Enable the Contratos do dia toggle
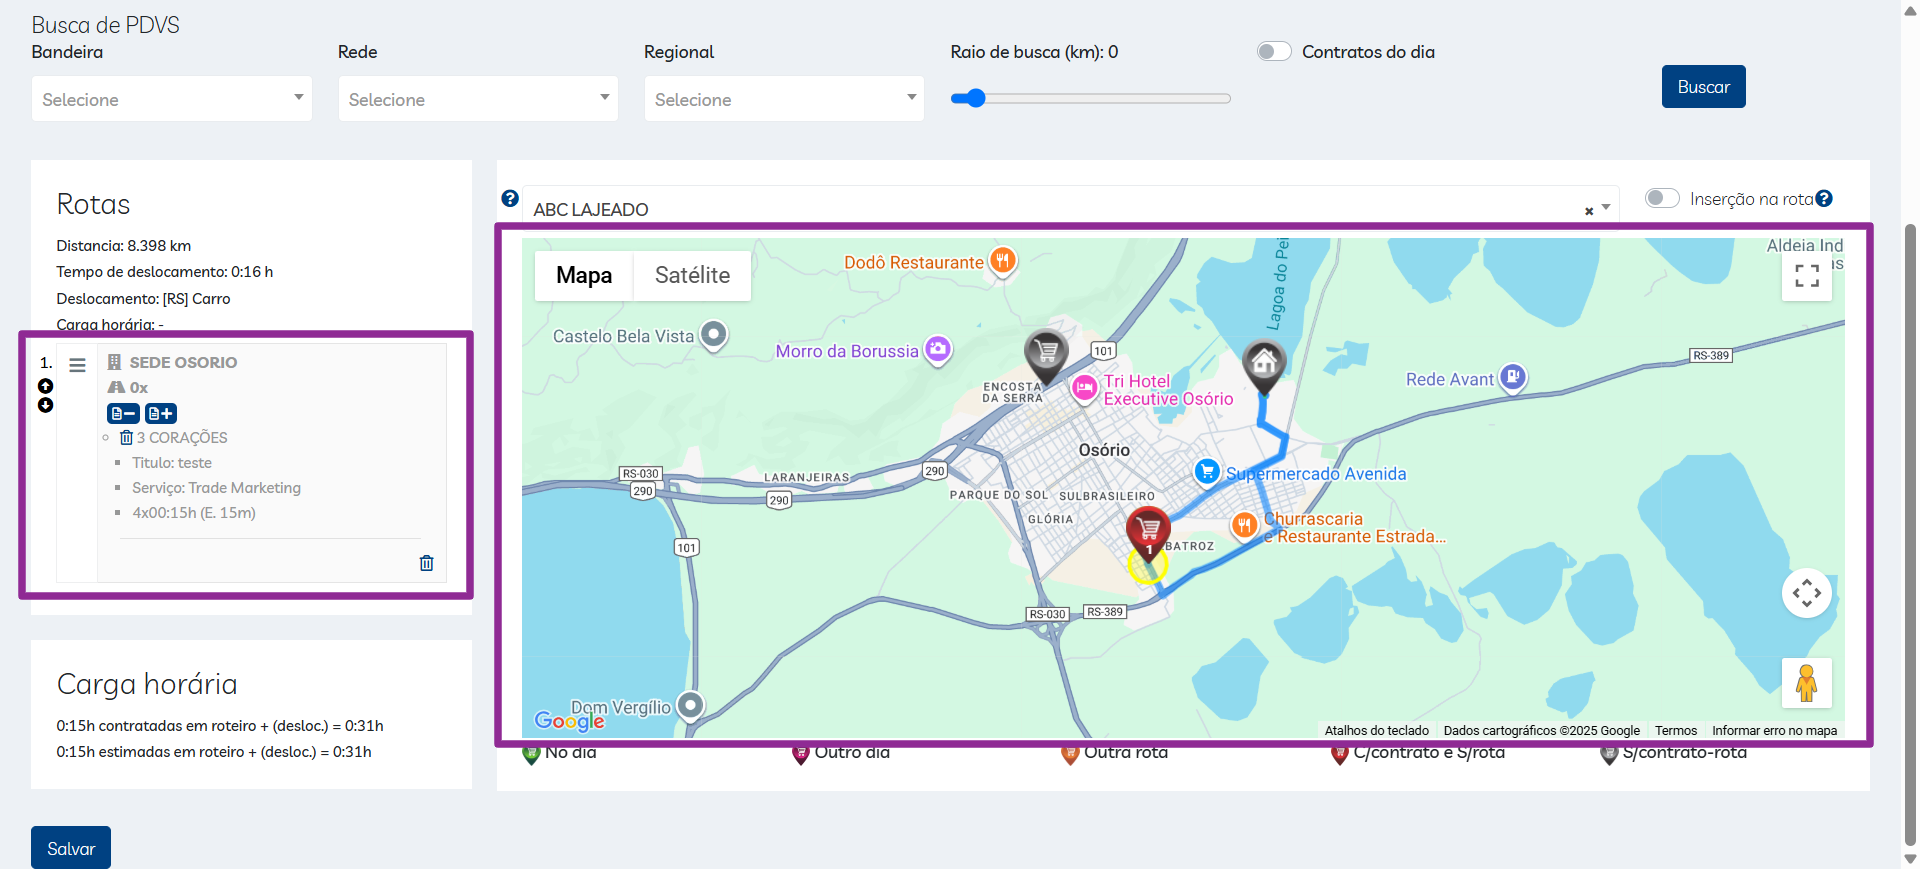The image size is (1920, 869). (x=1274, y=52)
